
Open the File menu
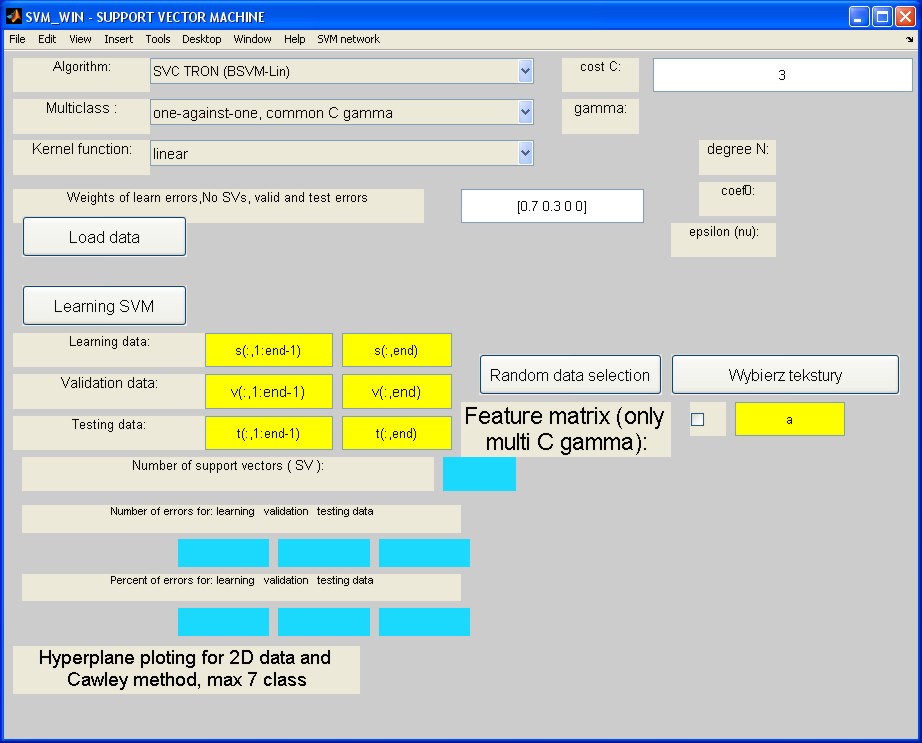(17, 39)
